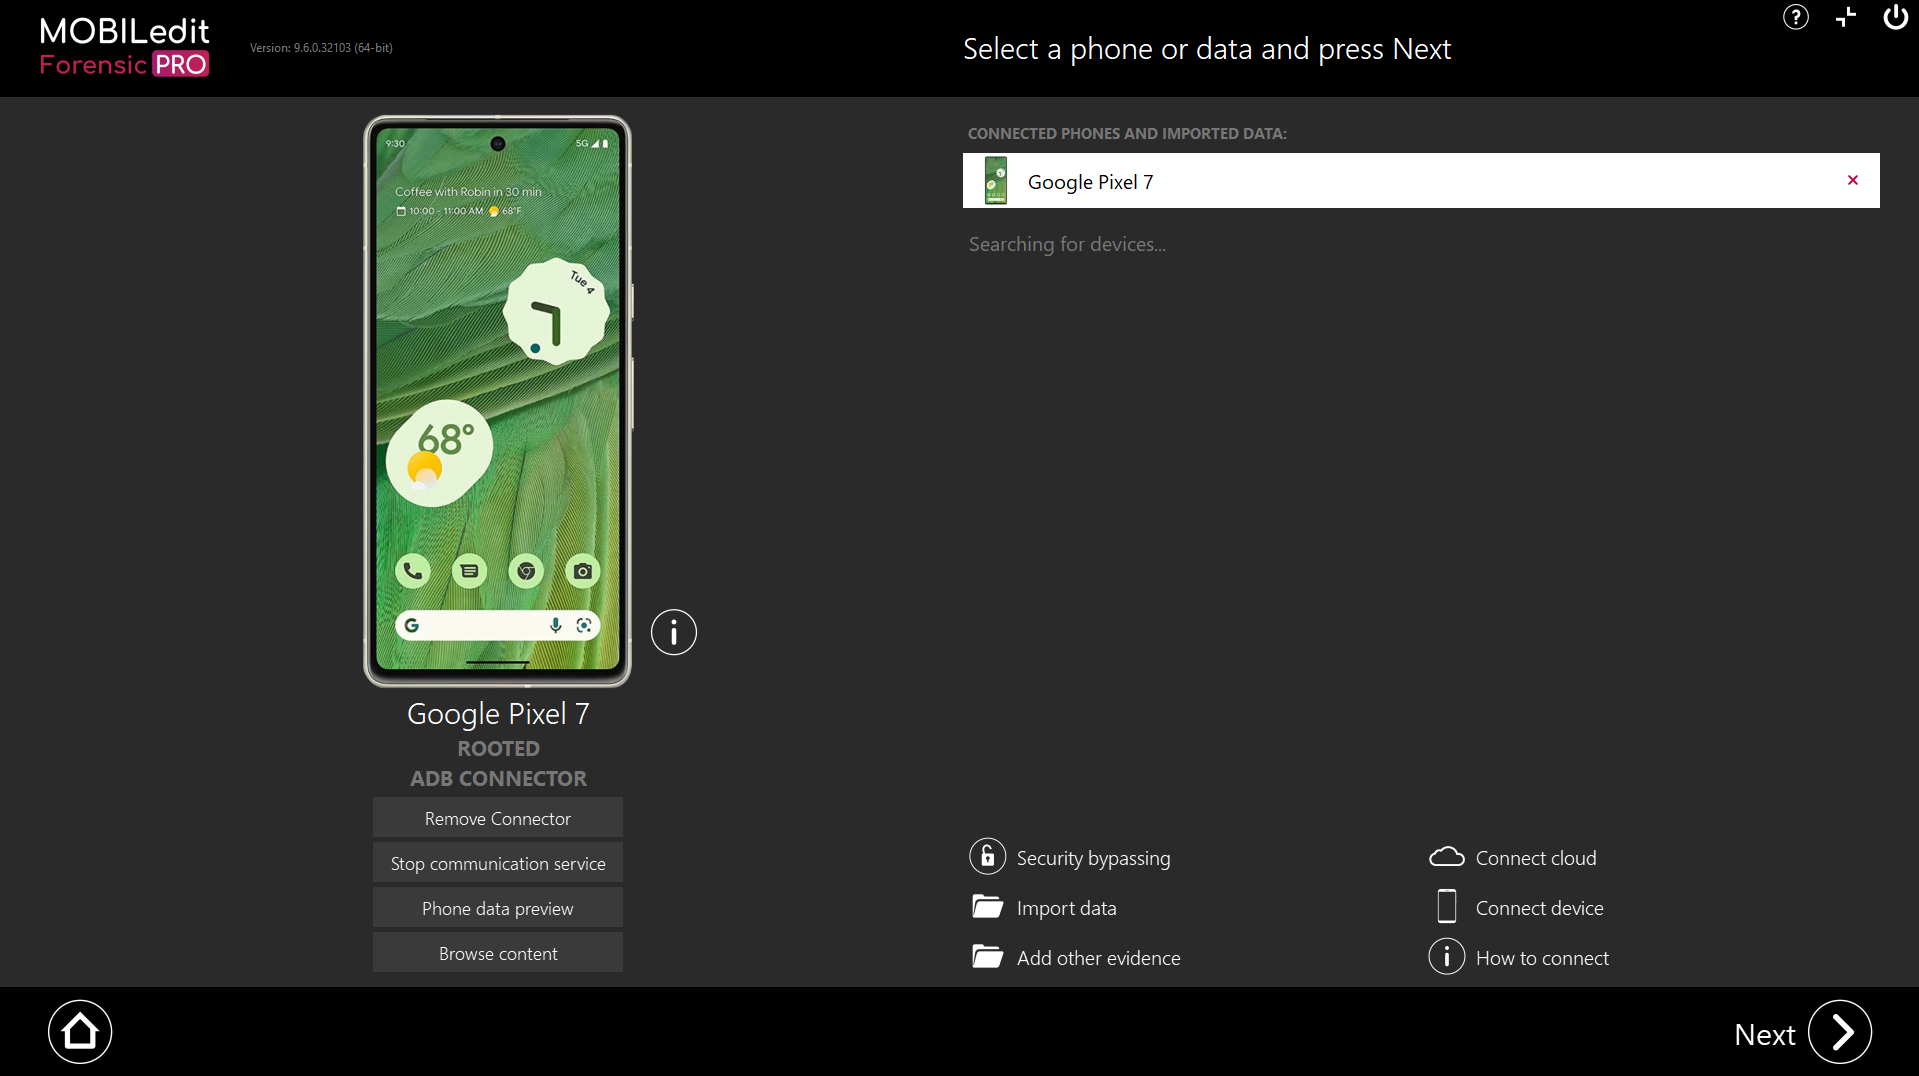The image size is (1919, 1076).
Task: Click the window resize arrows icon
Action: tap(1846, 17)
